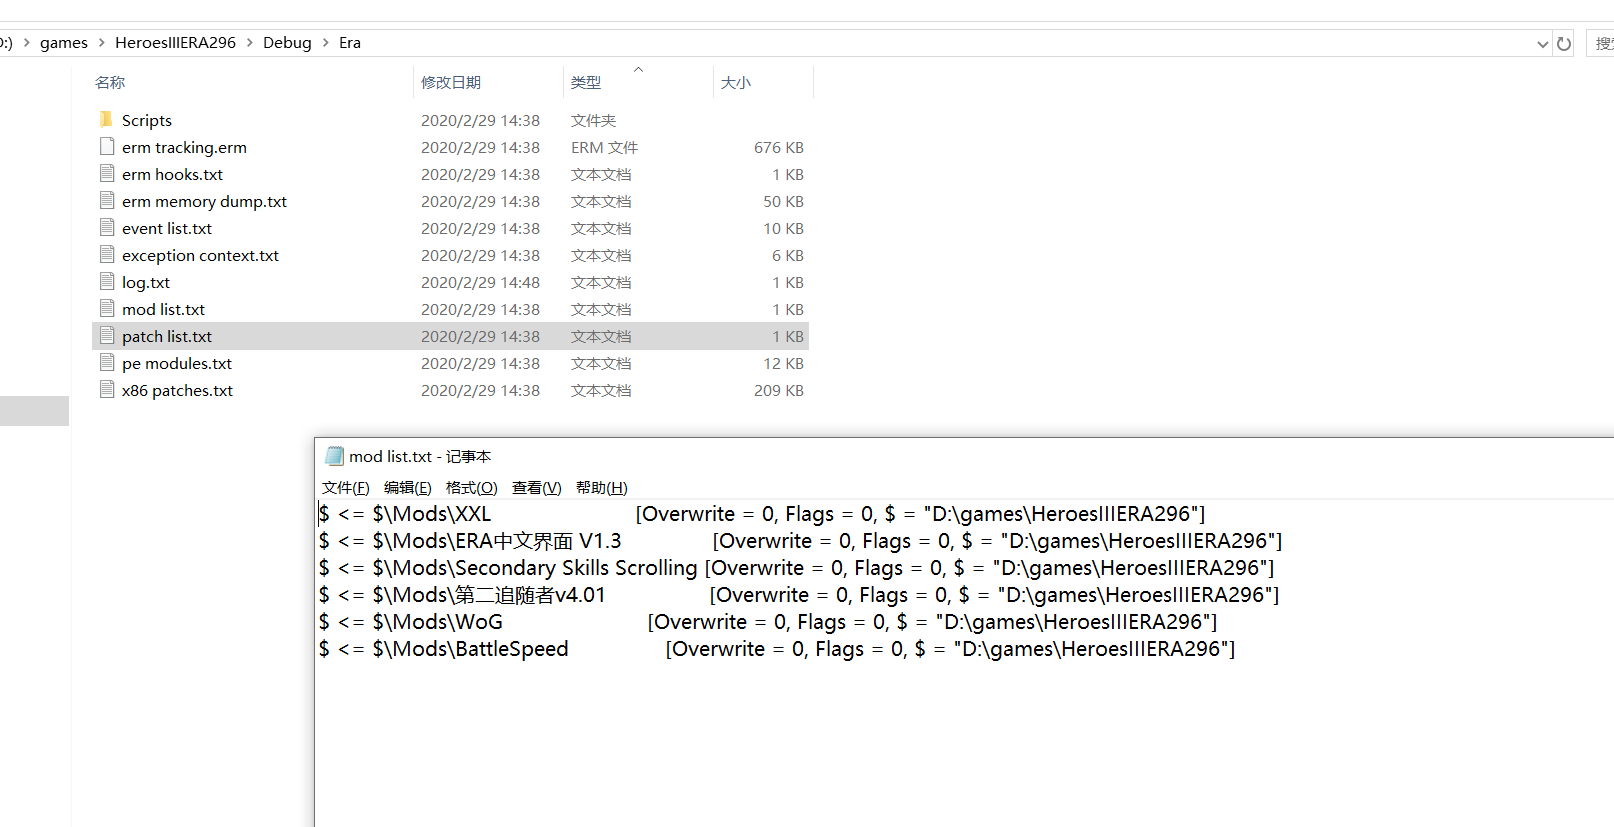Viewport: 1614px width, 827px height.
Task: Click the 2020/2/29 14:48 date of log.txt
Action: click(x=480, y=282)
